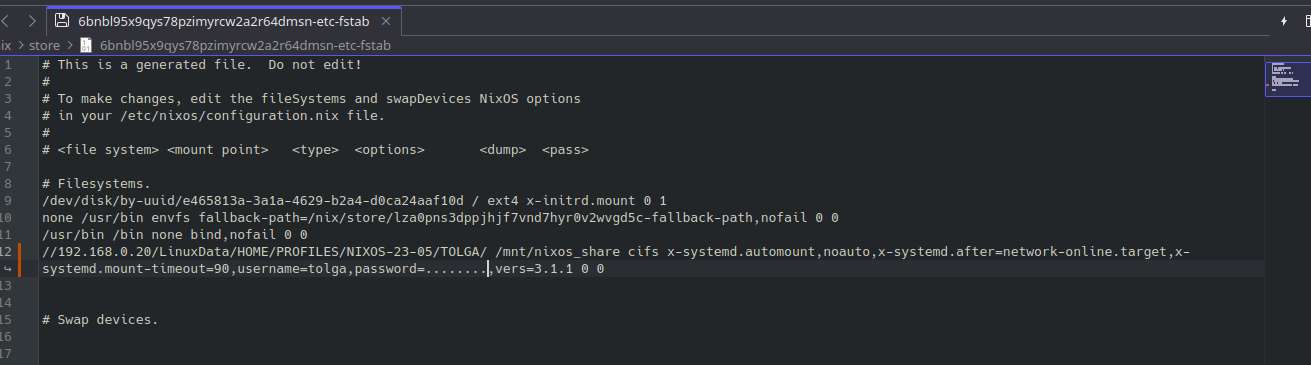1311x365 pixels.
Task: Close the etc-fstab tab
Action: tap(387, 20)
